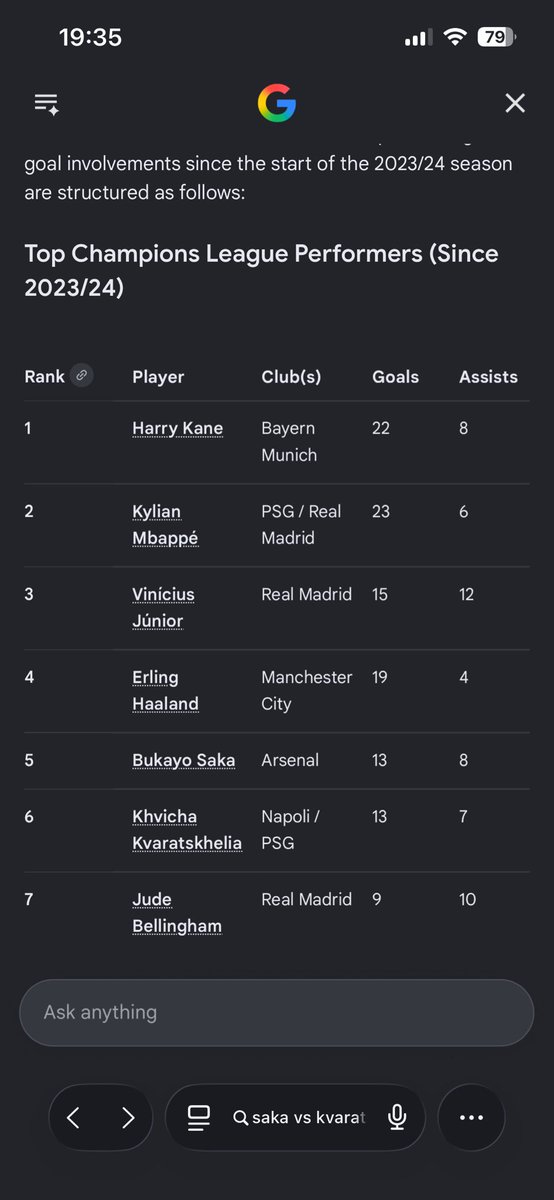Open the Erling Haaland link
The height and width of the screenshot is (1200, 554).
click(x=166, y=691)
